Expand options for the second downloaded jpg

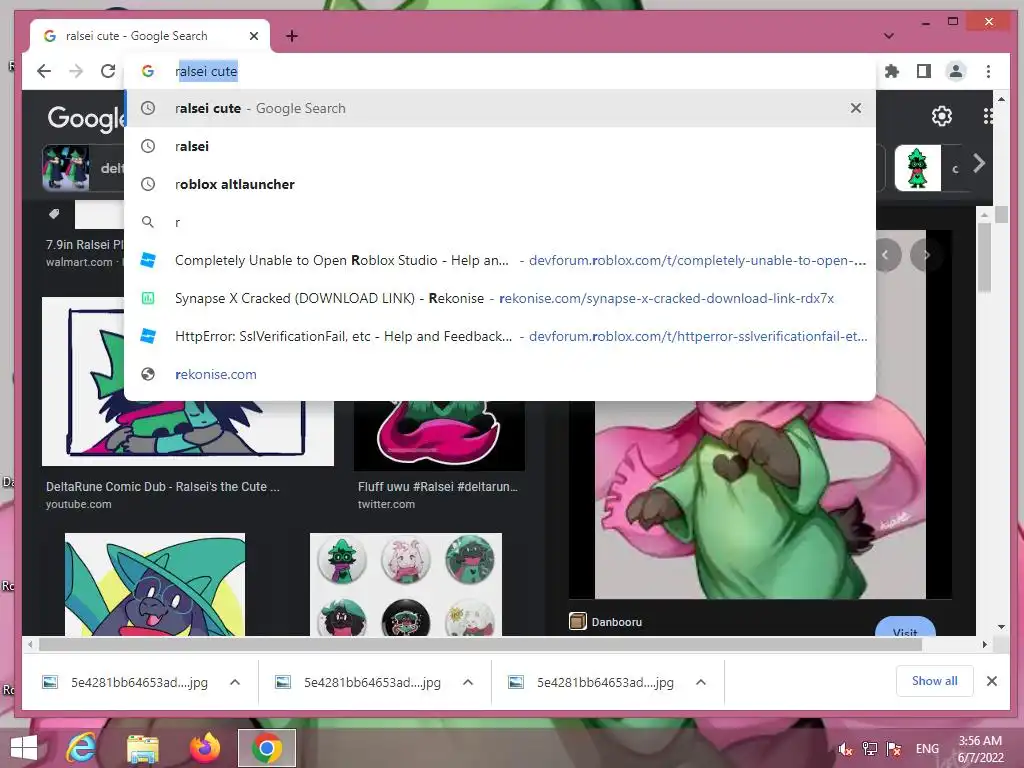[468, 682]
